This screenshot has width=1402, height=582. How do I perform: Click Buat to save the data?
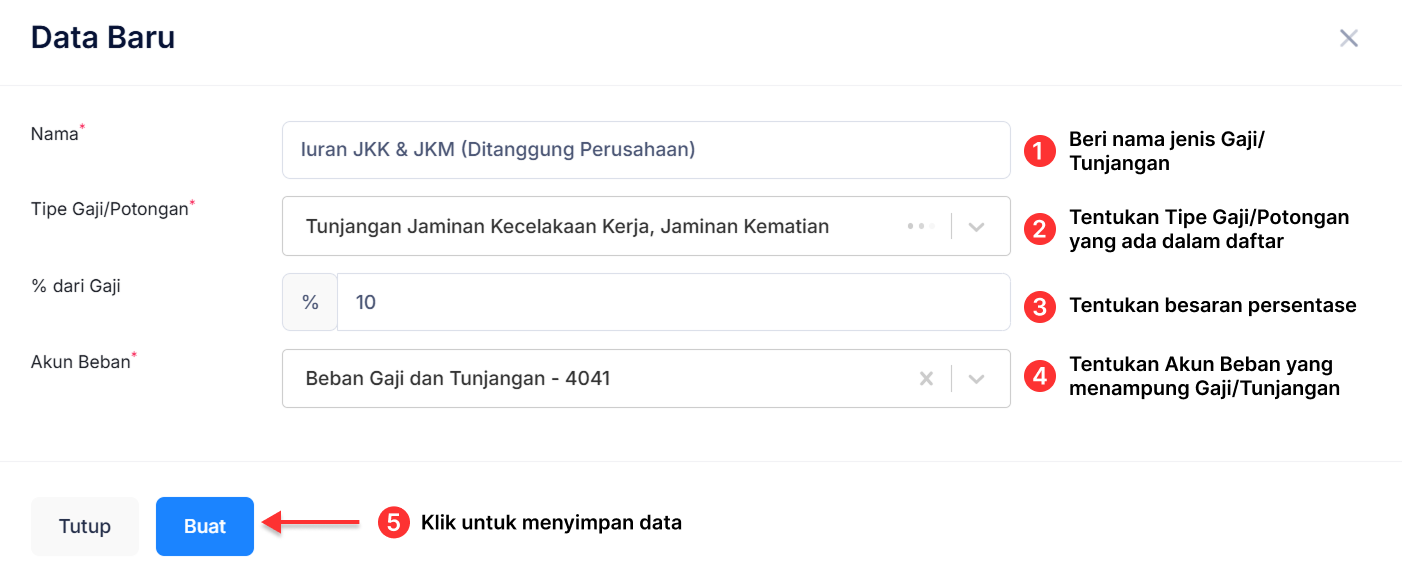(204, 526)
